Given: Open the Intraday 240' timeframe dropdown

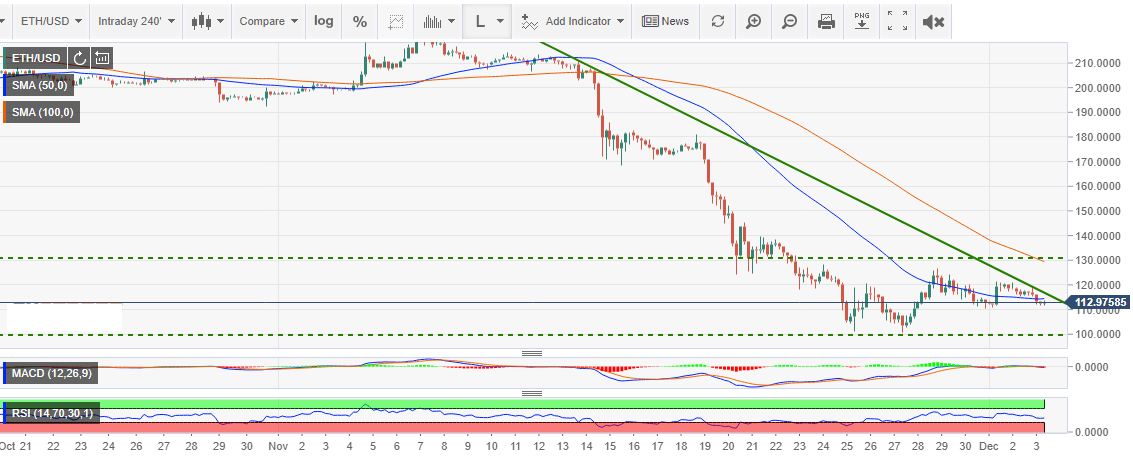Looking at the screenshot, I should click(136, 21).
